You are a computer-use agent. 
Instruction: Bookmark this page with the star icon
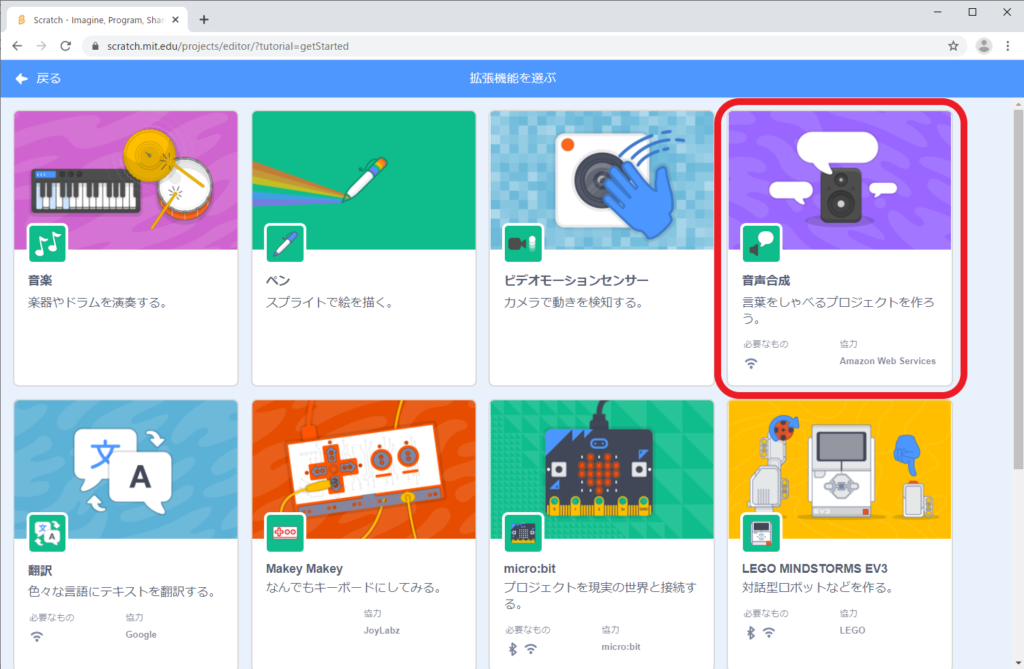click(x=953, y=46)
